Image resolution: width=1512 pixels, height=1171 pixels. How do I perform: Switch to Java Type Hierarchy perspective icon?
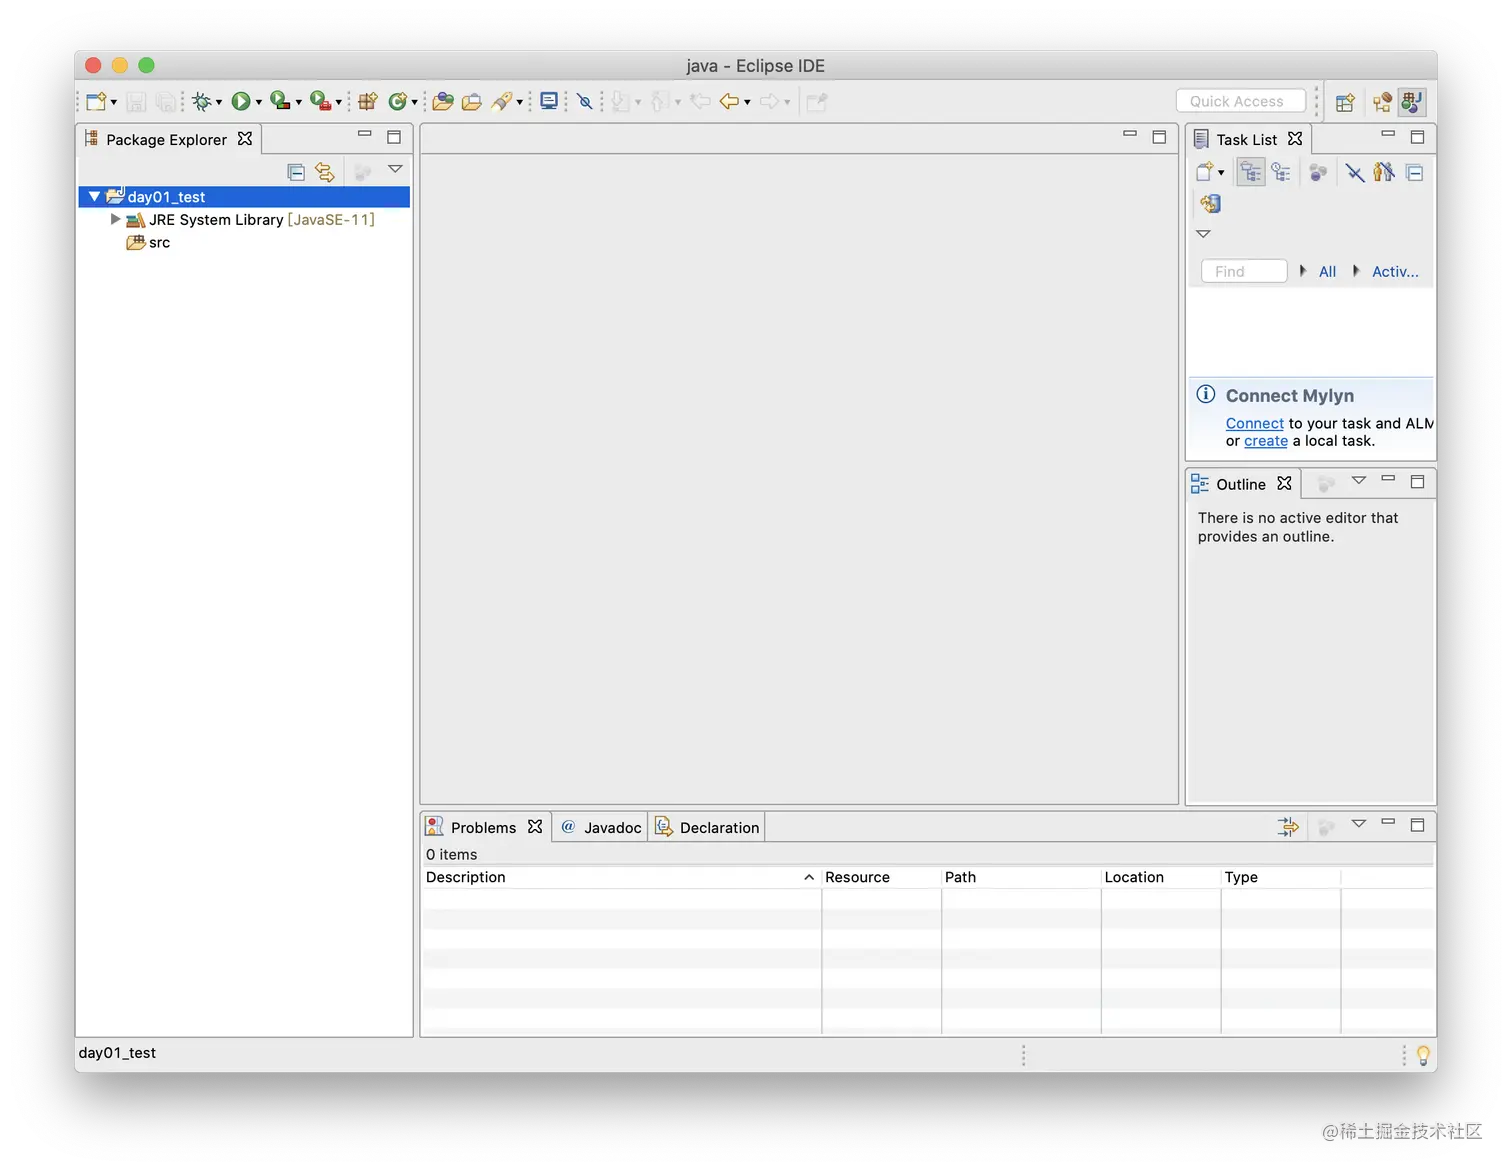1382,102
